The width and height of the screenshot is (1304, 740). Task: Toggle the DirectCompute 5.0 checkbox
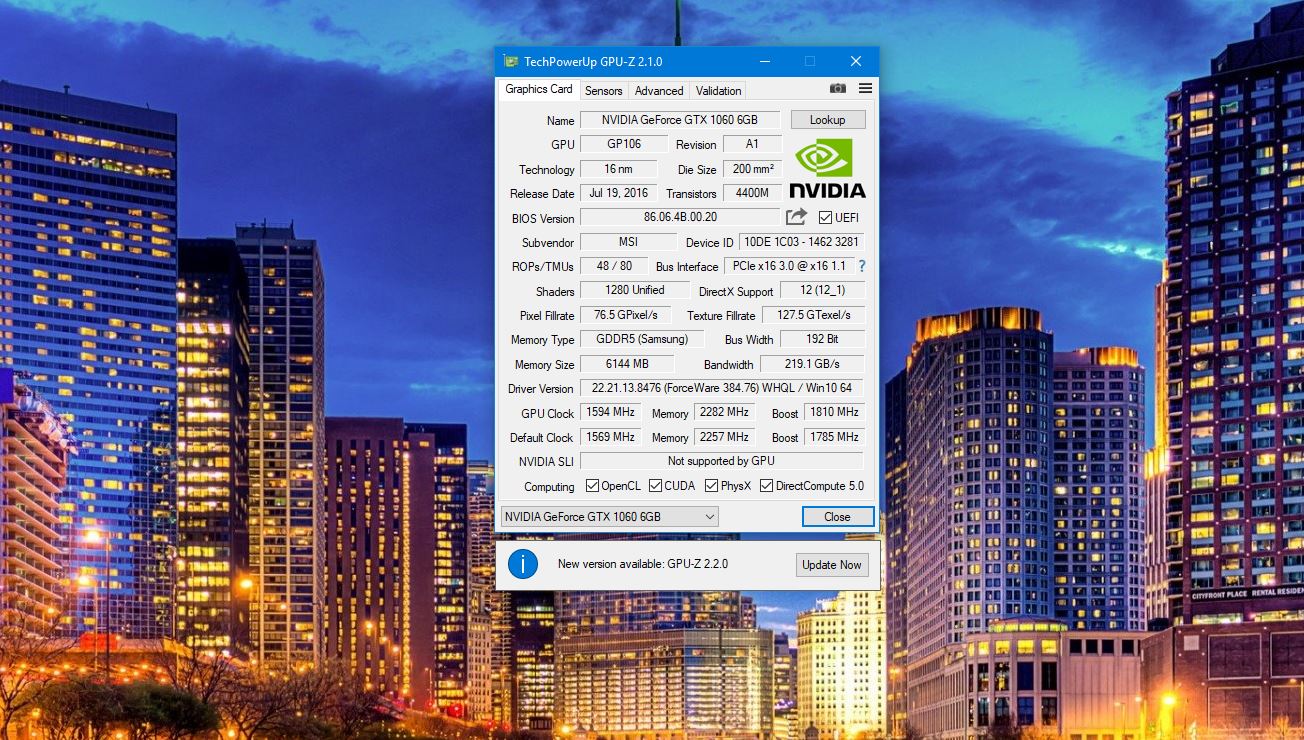coord(767,486)
